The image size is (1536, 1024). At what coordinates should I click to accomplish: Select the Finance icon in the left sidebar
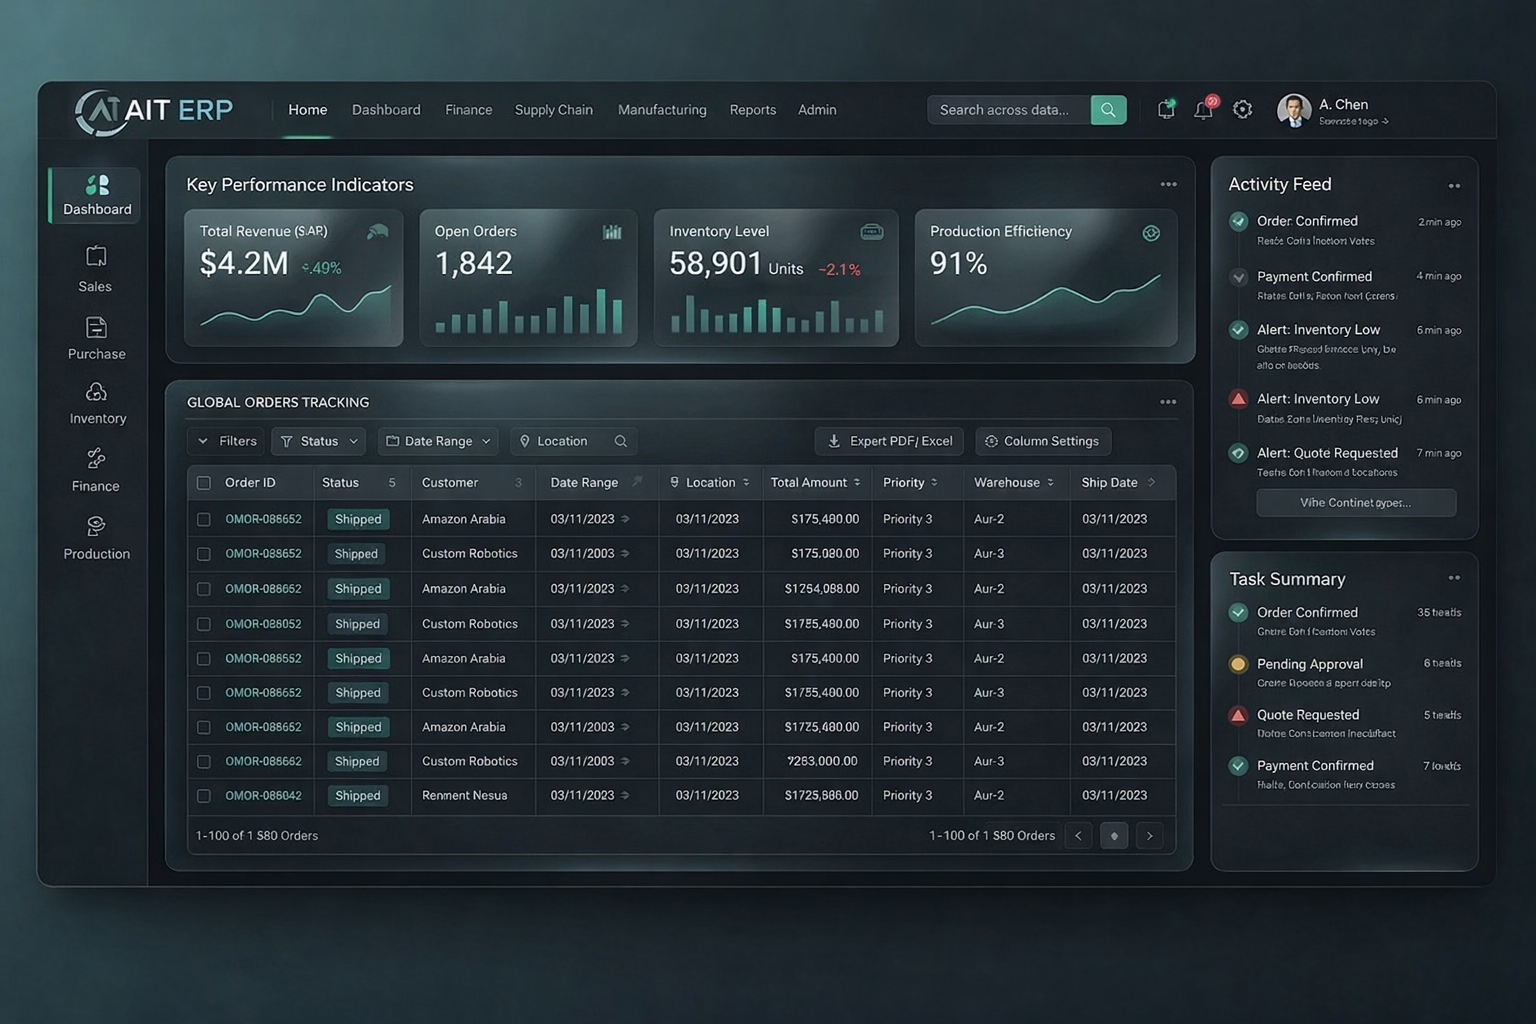[x=95, y=460]
